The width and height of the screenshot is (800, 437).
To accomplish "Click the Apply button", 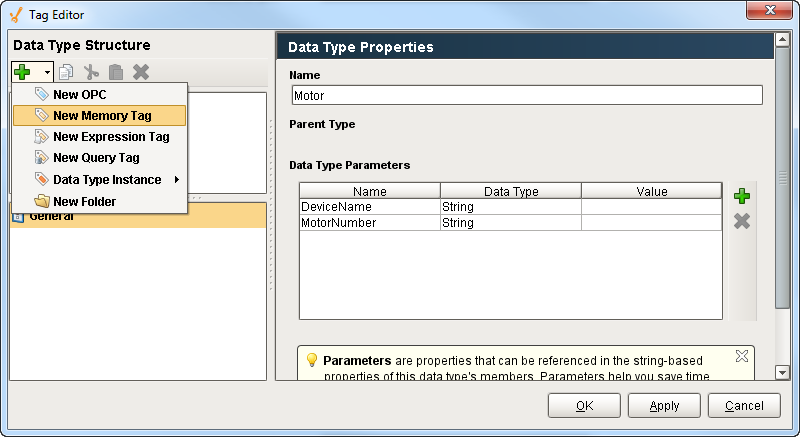I will (x=664, y=406).
